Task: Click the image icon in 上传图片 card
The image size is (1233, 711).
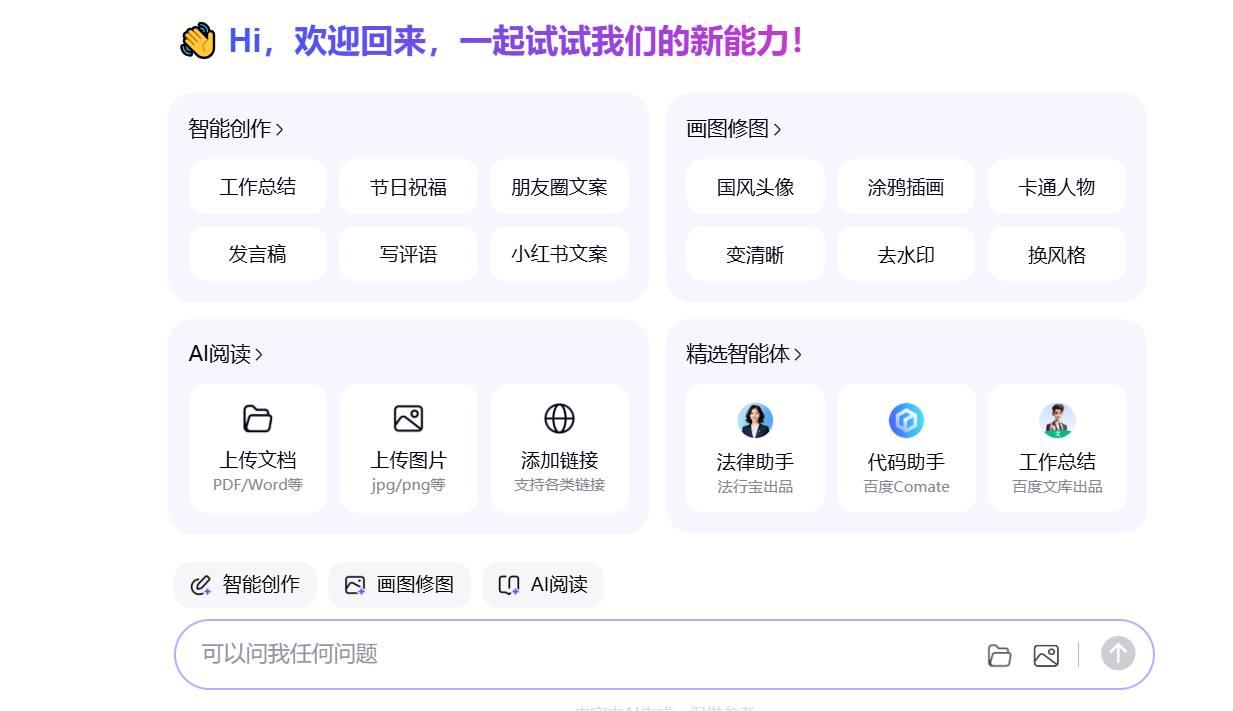Action: coord(409,418)
